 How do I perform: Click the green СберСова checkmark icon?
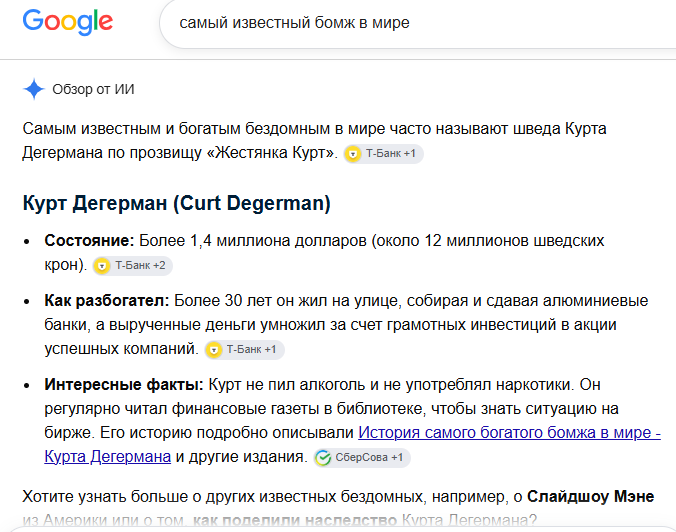pyautogui.click(x=323, y=458)
